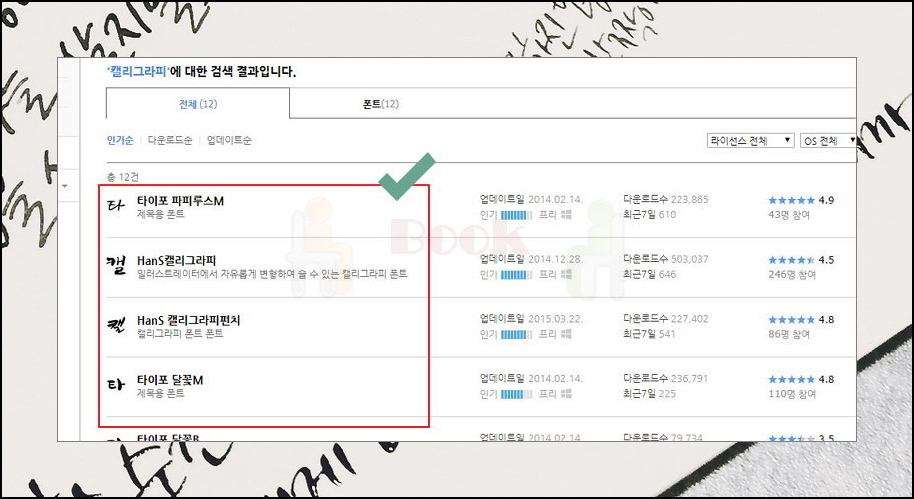Sort results by 업데이트순
The image size is (914, 499).
click(229, 140)
